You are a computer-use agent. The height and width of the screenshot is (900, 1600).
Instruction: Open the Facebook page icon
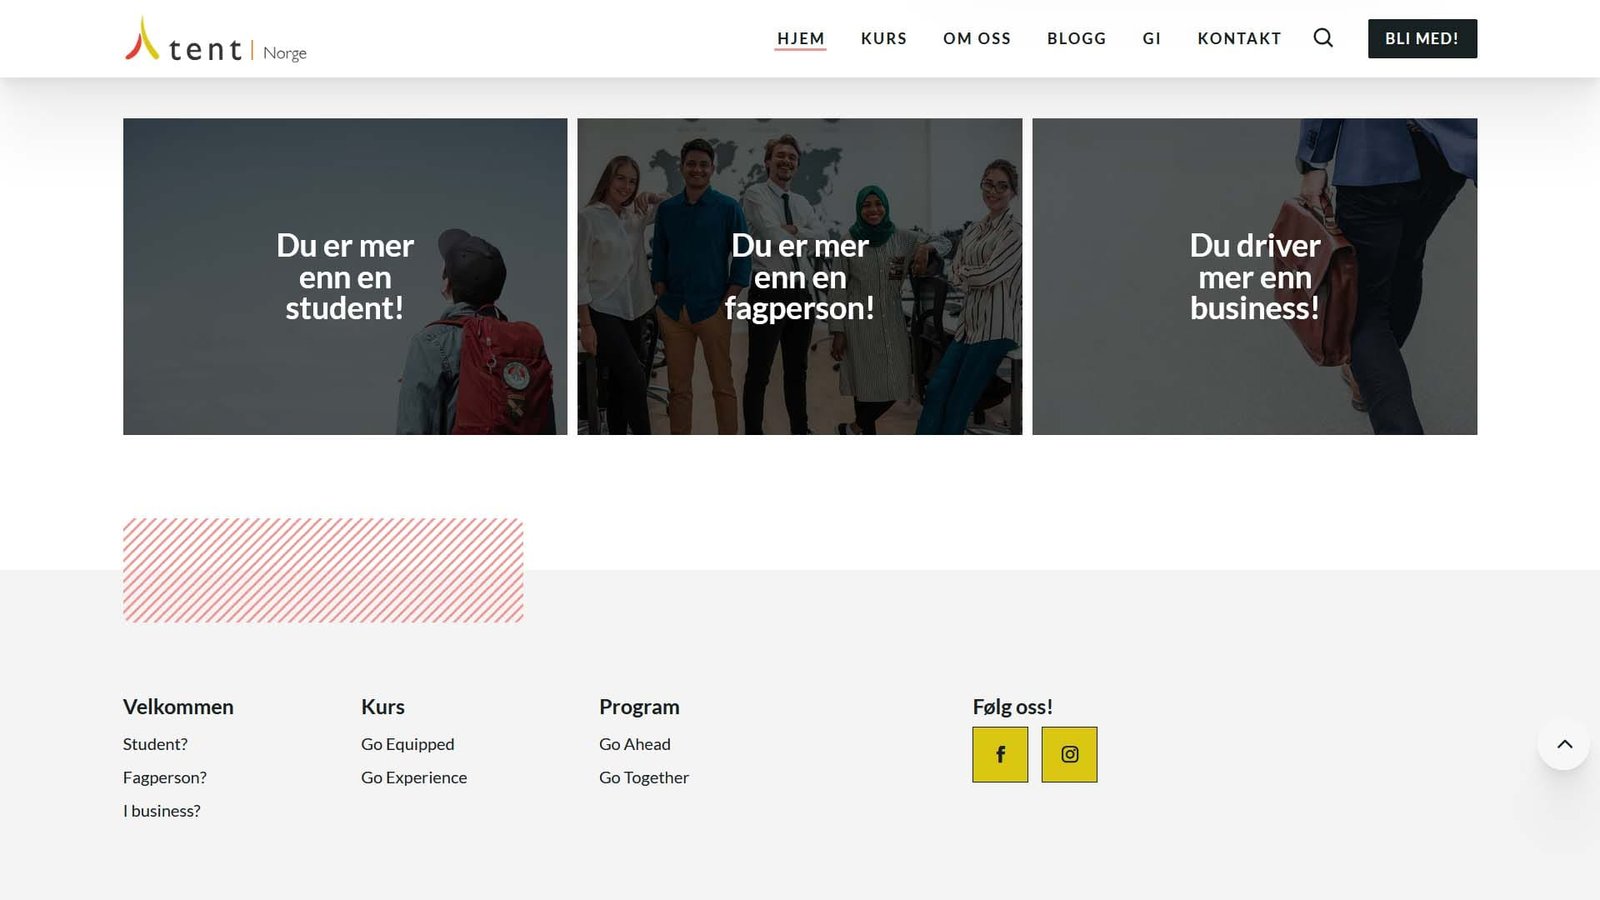[1000, 754]
